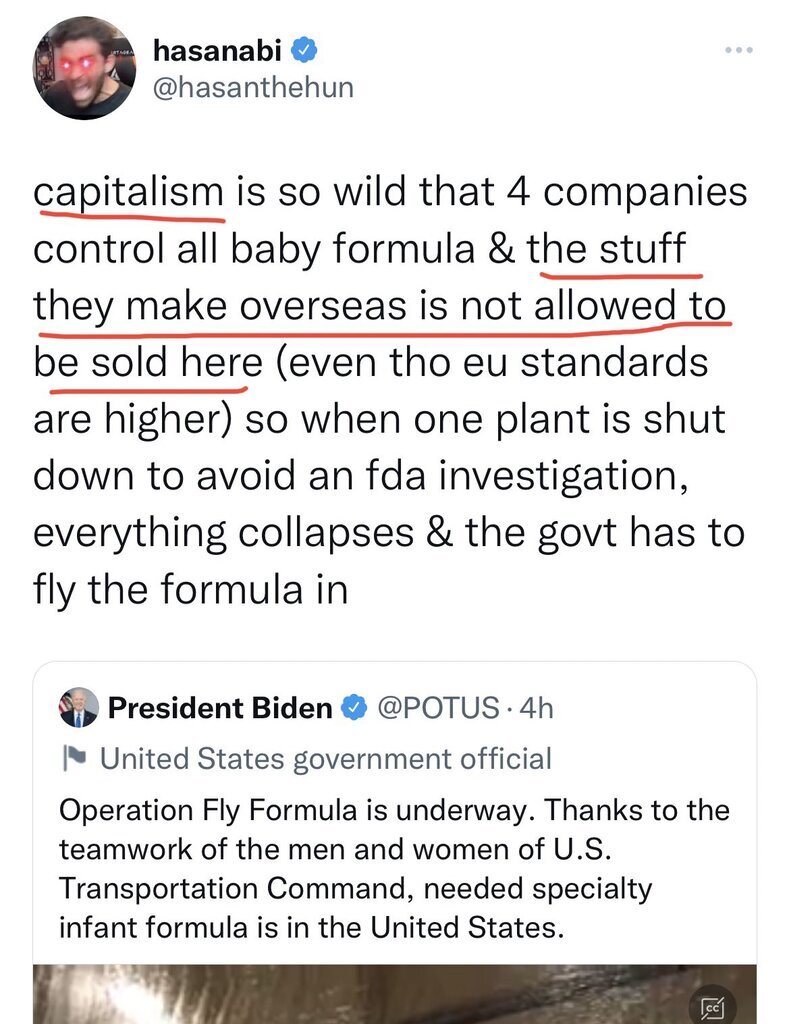Visit the @hasanthehun handle
789x1024 pixels.
(250, 88)
